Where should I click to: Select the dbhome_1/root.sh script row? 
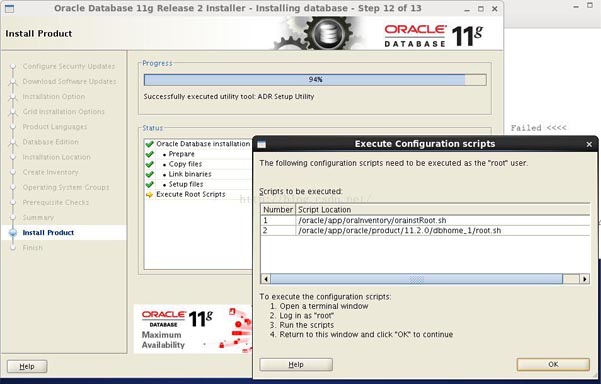tap(425, 230)
